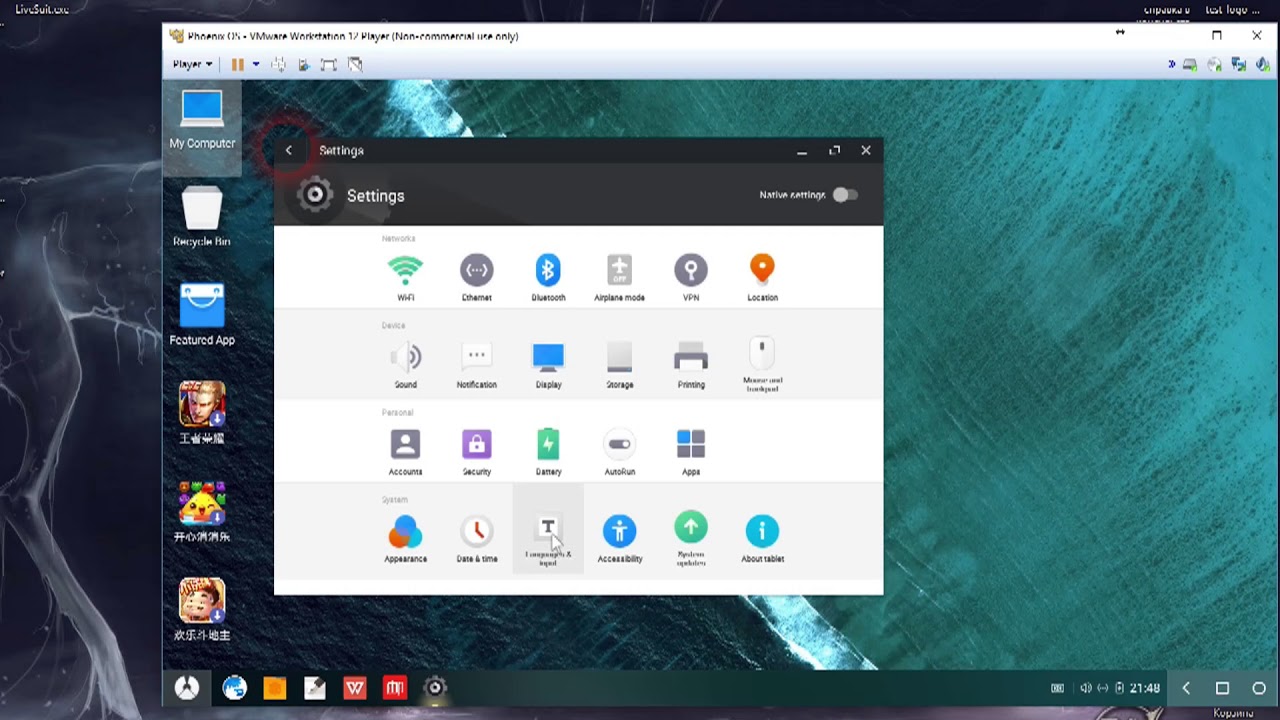This screenshot has width=1280, height=720.
Task: Open Accessibility settings
Action: pyautogui.click(x=619, y=526)
